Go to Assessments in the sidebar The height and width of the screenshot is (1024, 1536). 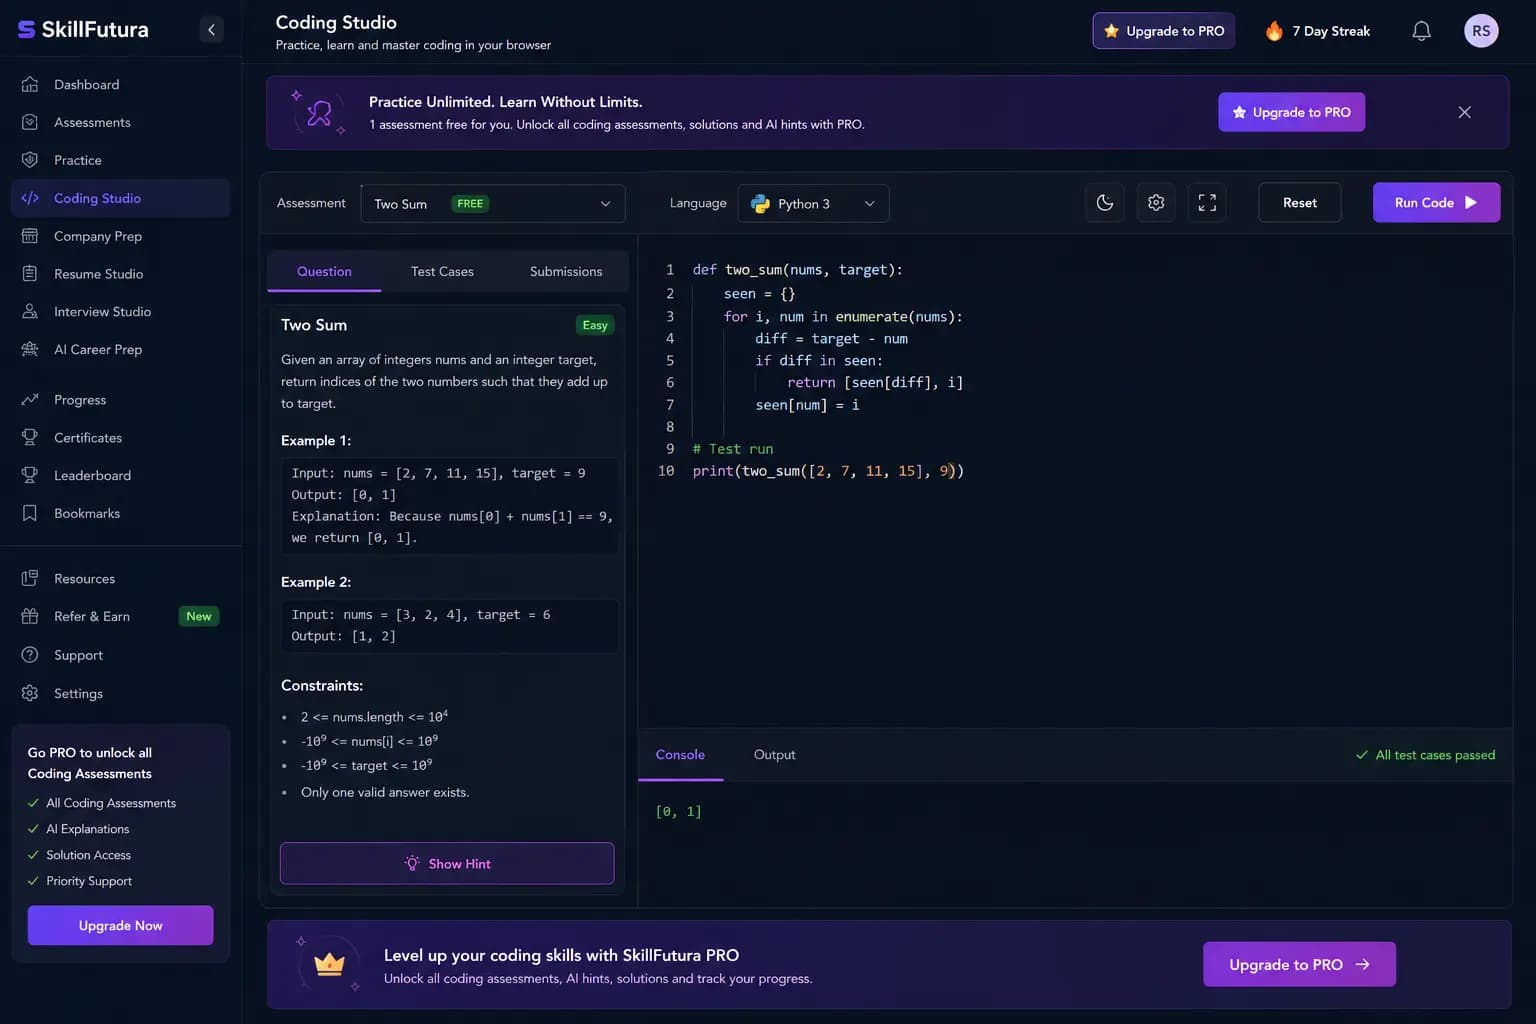coord(120,122)
